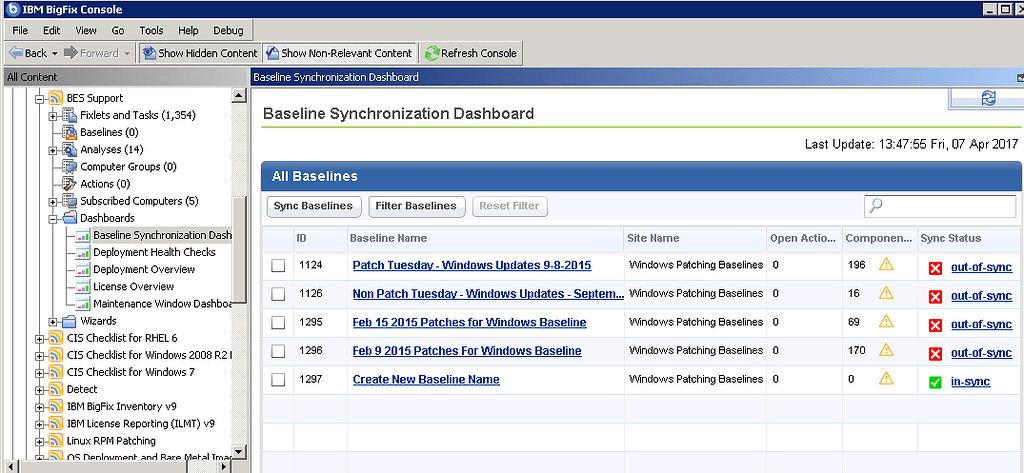Click in-sync link for baseline 1297
This screenshot has width=1024, height=473.
(970, 382)
